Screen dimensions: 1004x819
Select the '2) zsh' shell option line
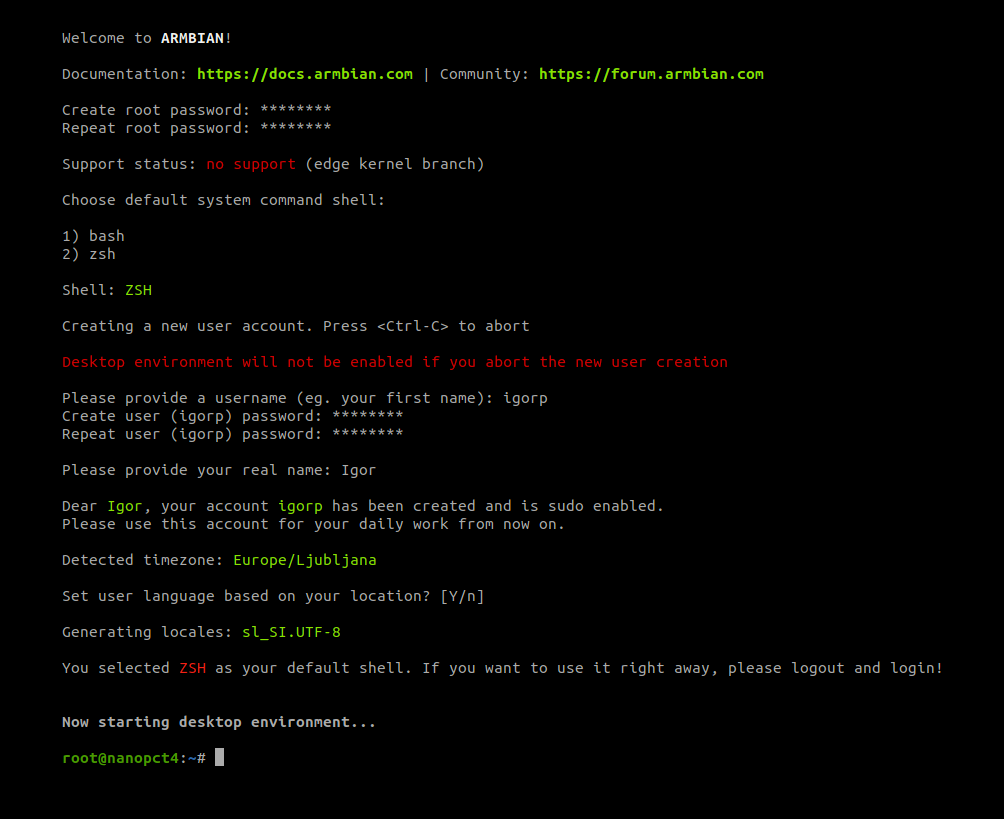click(x=89, y=254)
